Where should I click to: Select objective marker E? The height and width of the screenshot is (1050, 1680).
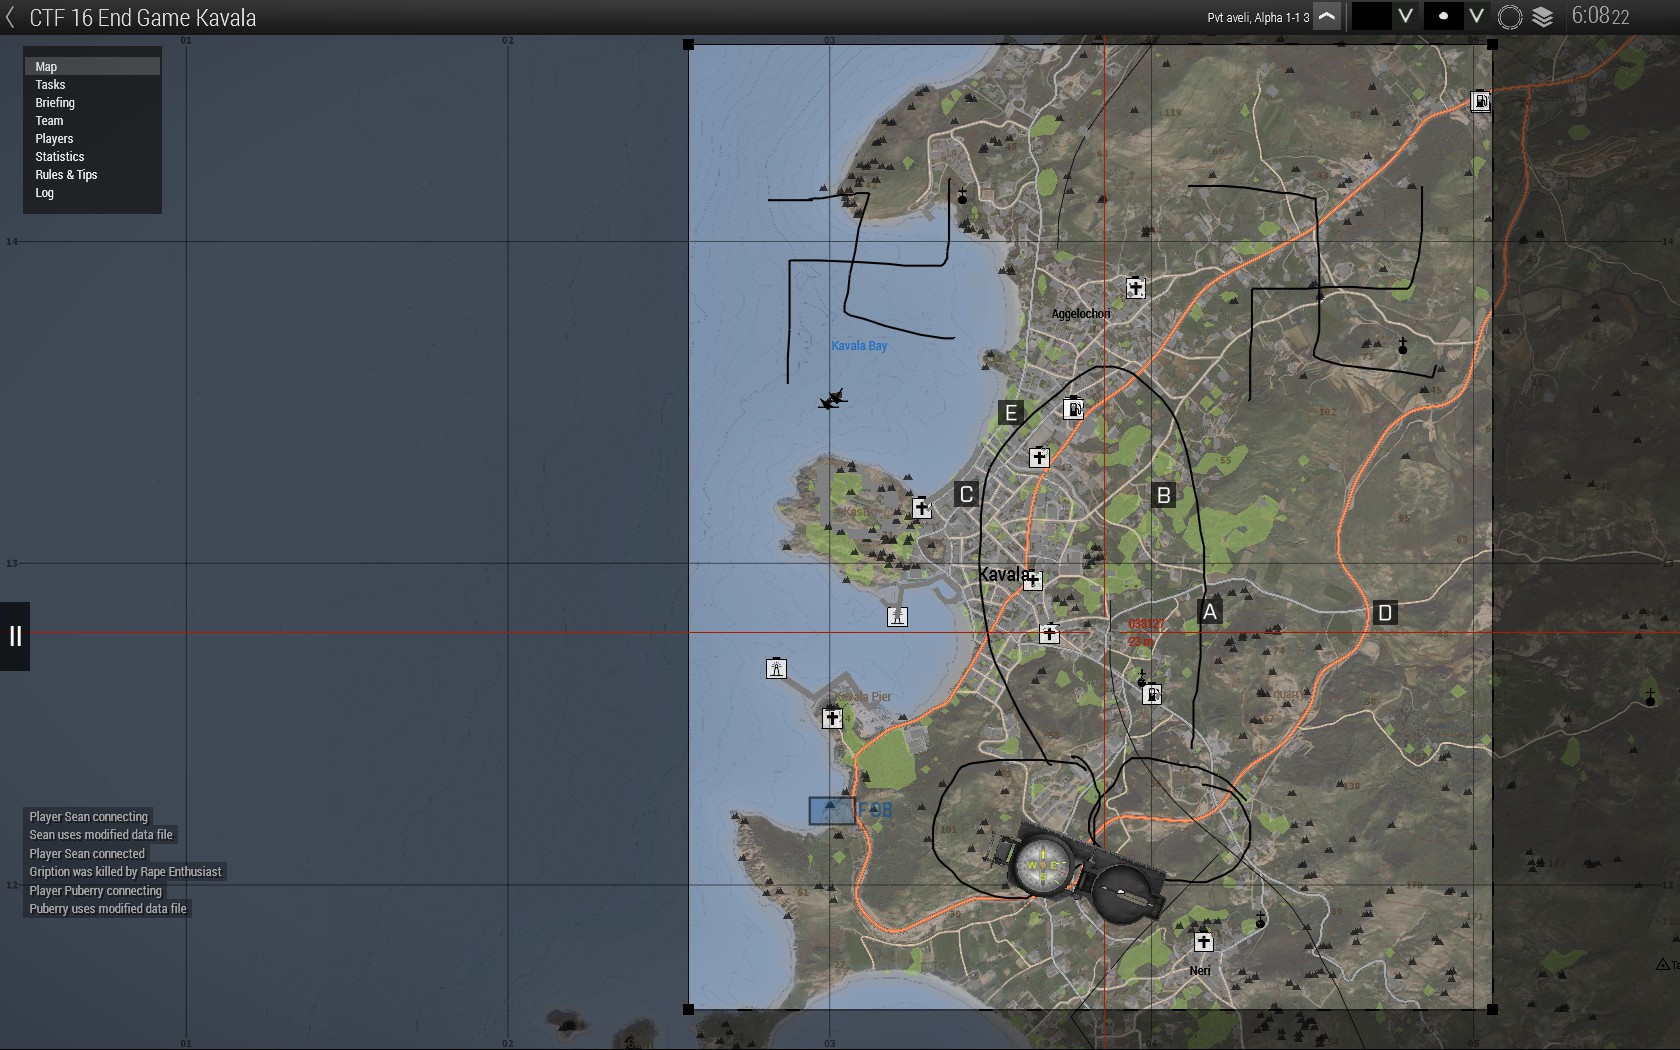[1011, 413]
